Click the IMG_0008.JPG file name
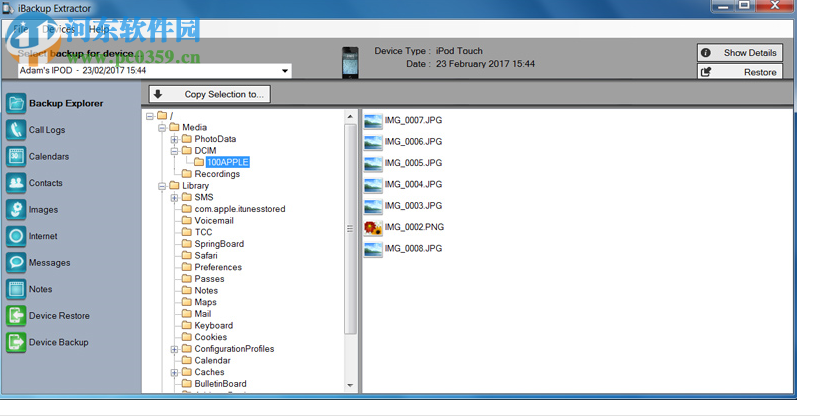Screen dimensions: 820x416 click(x=413, y=249)
